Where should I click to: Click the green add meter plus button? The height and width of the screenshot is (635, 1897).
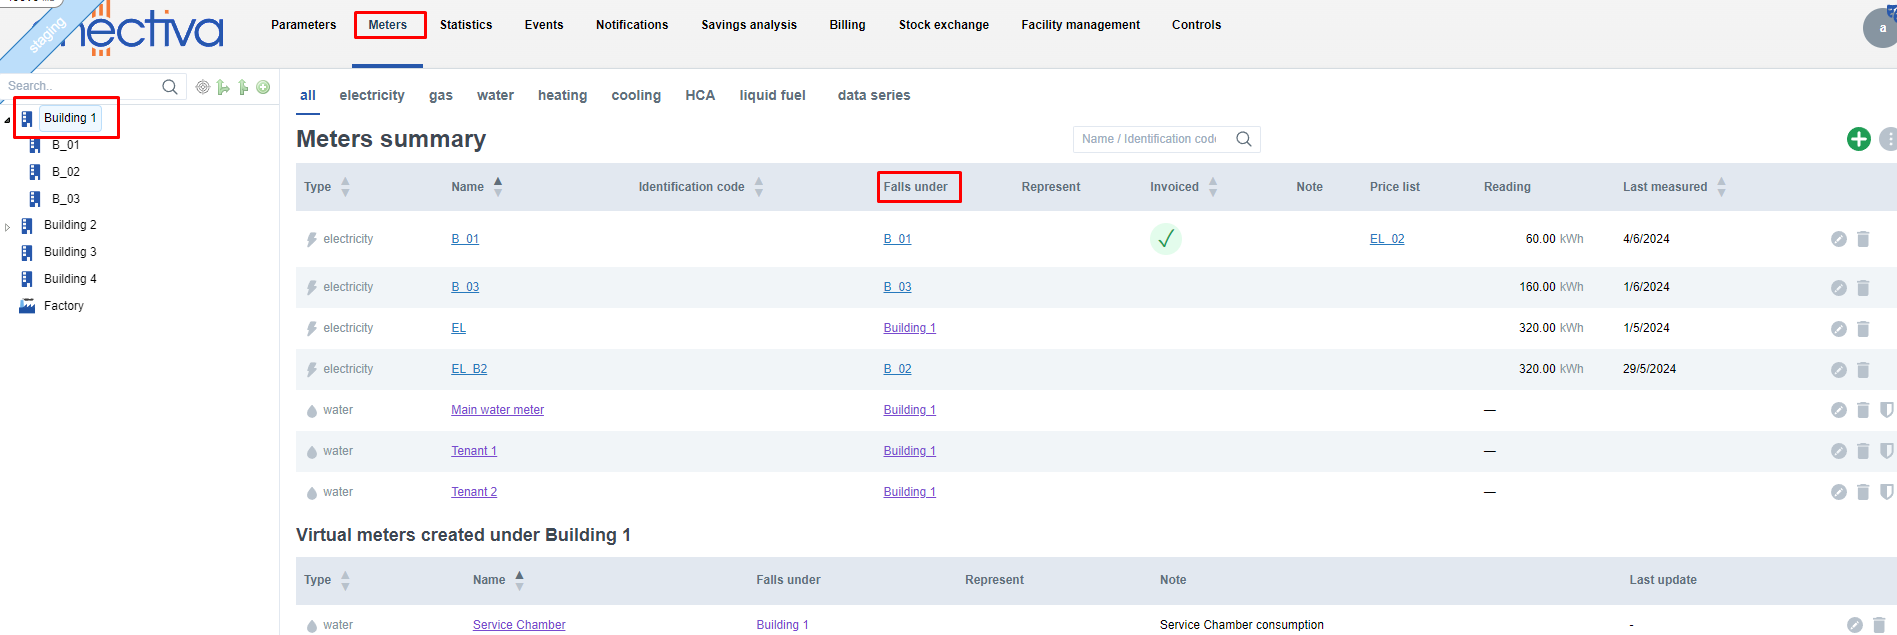[x=1858, y=139]
